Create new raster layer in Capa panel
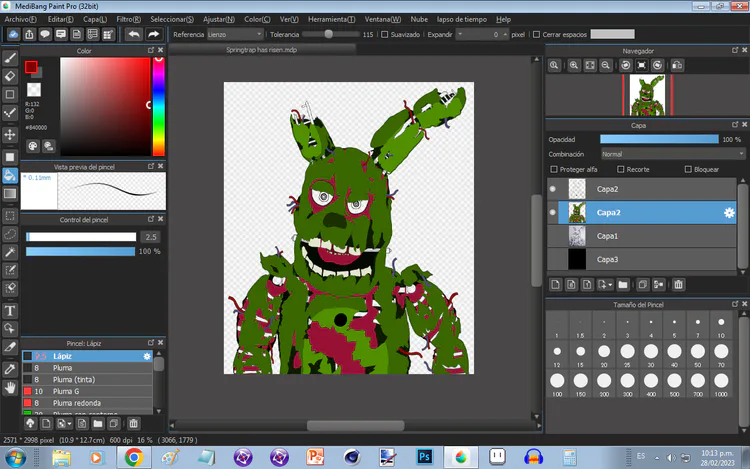750x469 pixels. pyautogui.click(x=555, y=285)
